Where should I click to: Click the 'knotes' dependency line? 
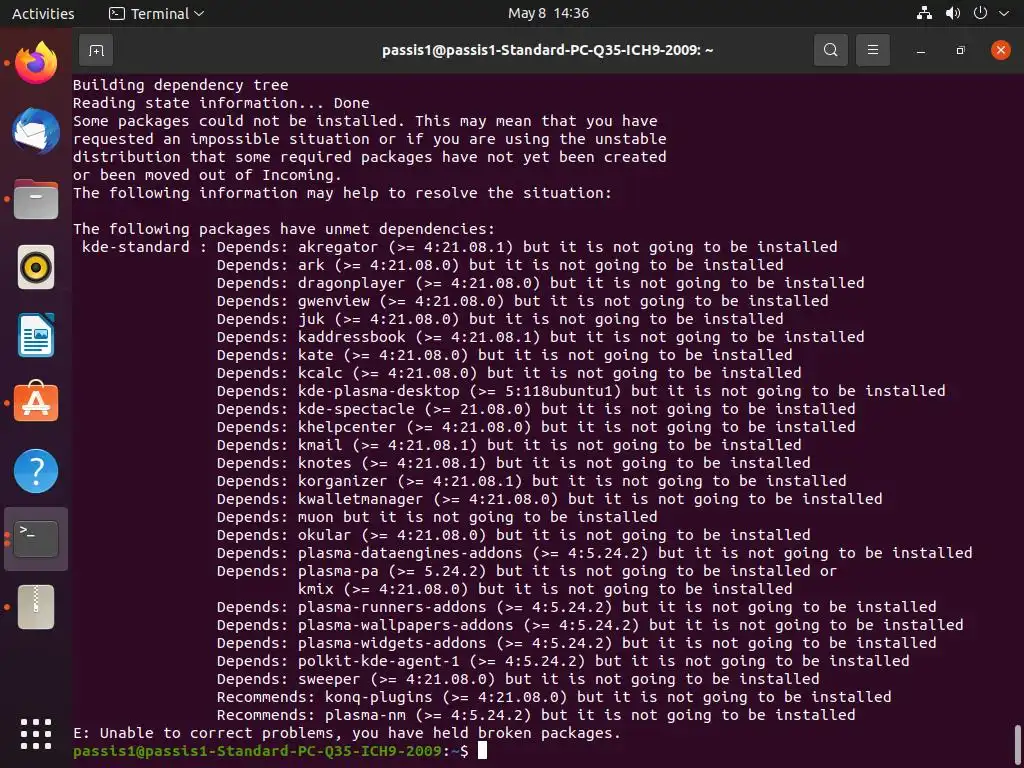coord(514,463)
